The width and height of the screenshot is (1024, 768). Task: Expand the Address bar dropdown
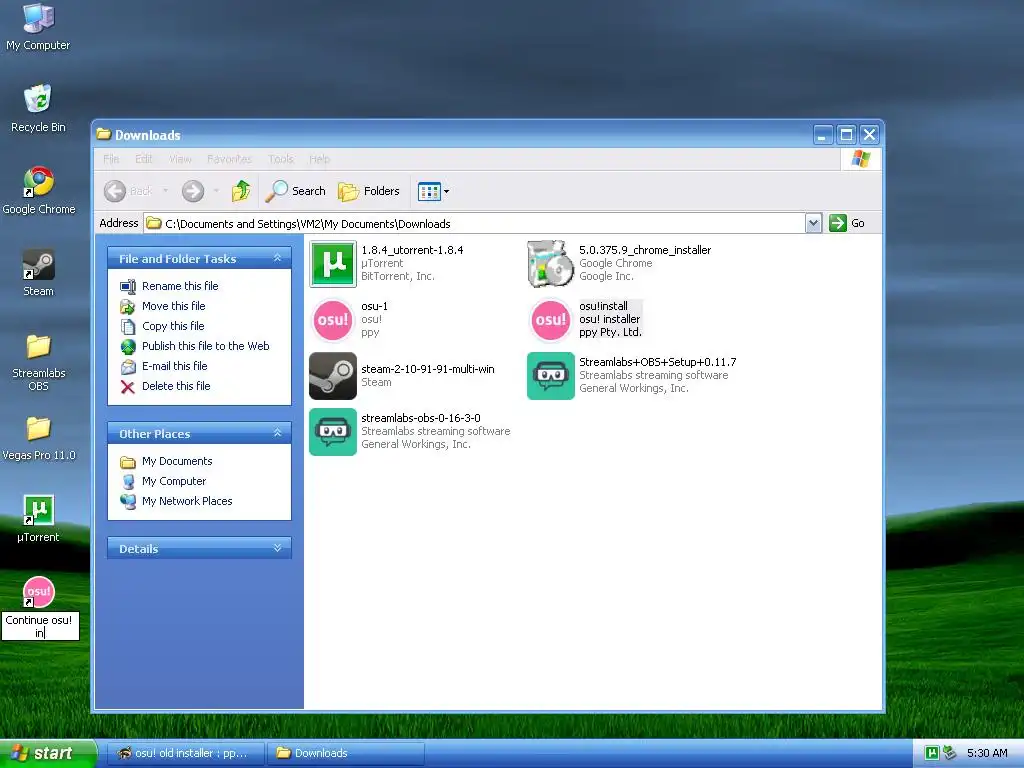813,223
